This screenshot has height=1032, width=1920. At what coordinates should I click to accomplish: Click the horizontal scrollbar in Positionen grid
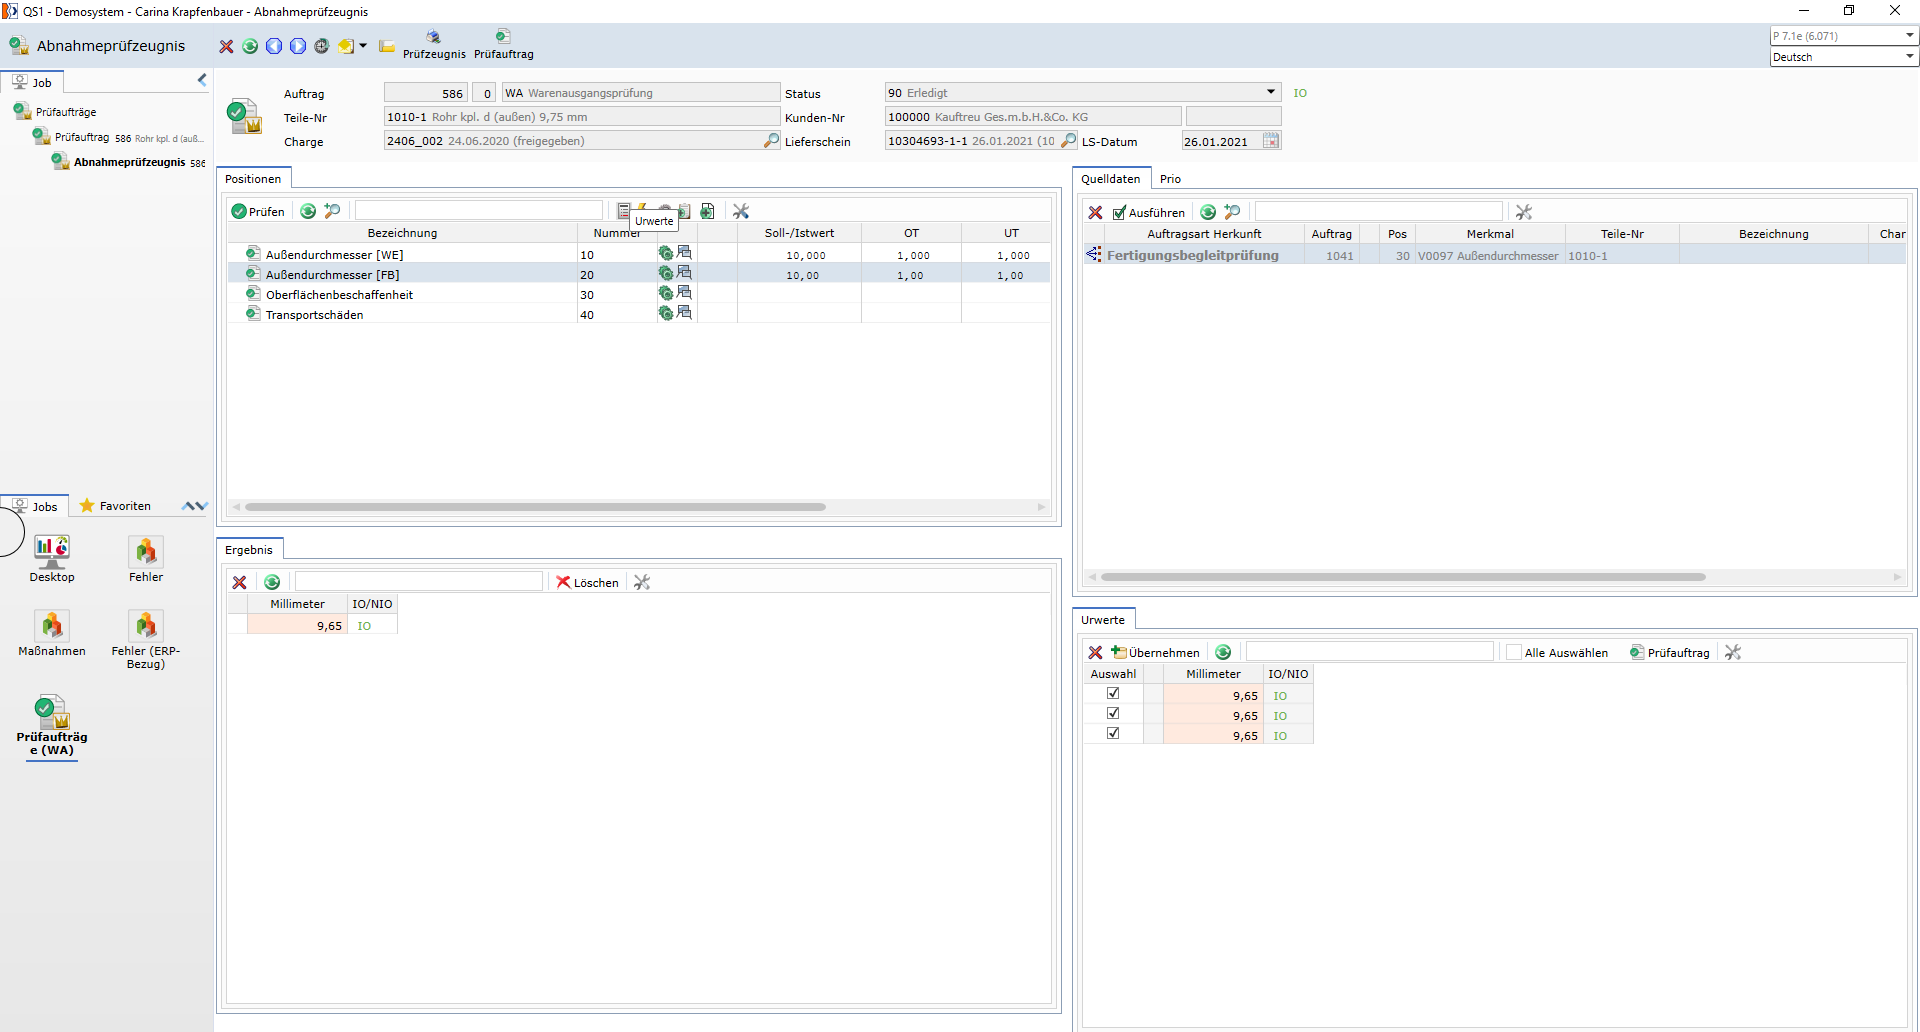tap(535, 507)
